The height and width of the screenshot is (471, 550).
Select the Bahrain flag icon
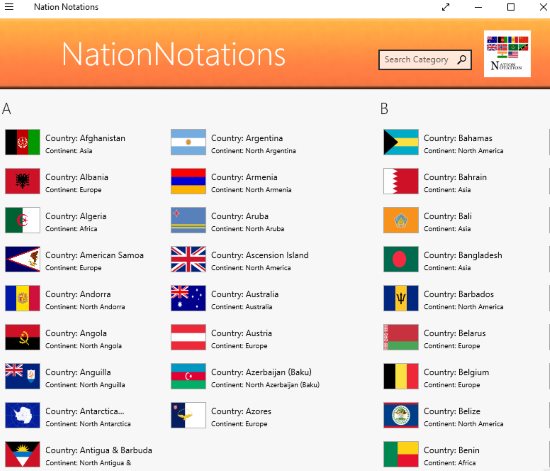pyautogui.click(x=401, y=181)
